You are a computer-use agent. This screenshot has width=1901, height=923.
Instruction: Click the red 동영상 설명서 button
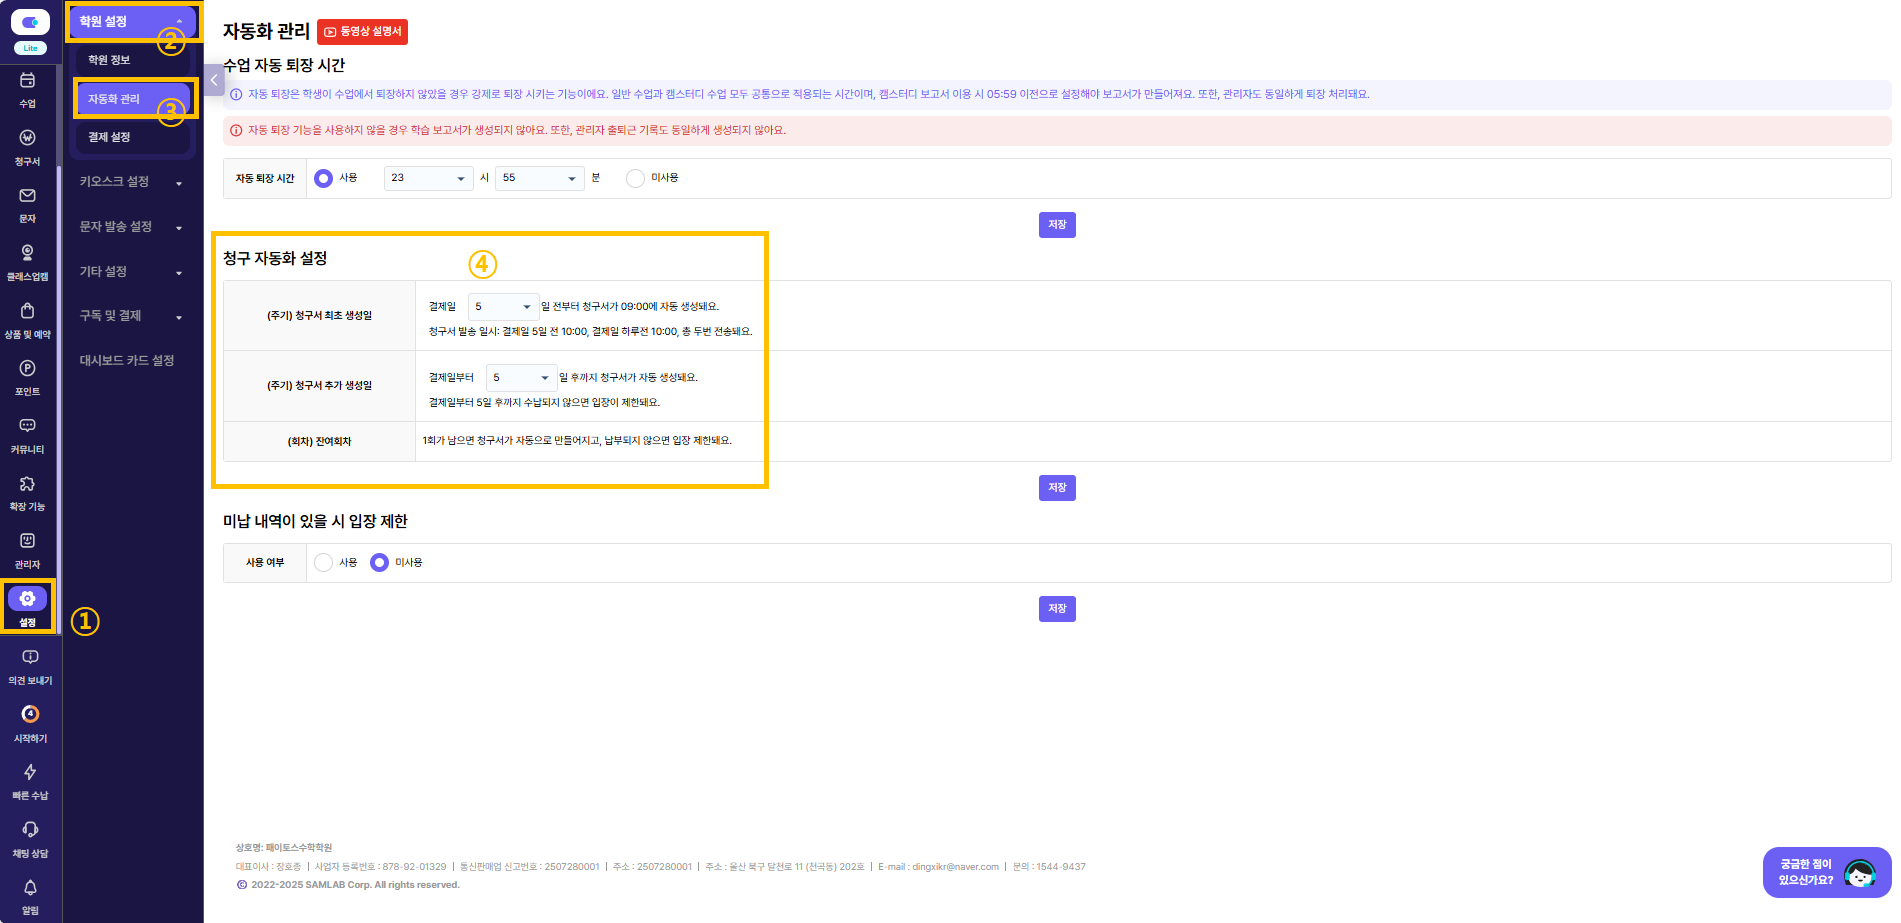tap(362, 32)
